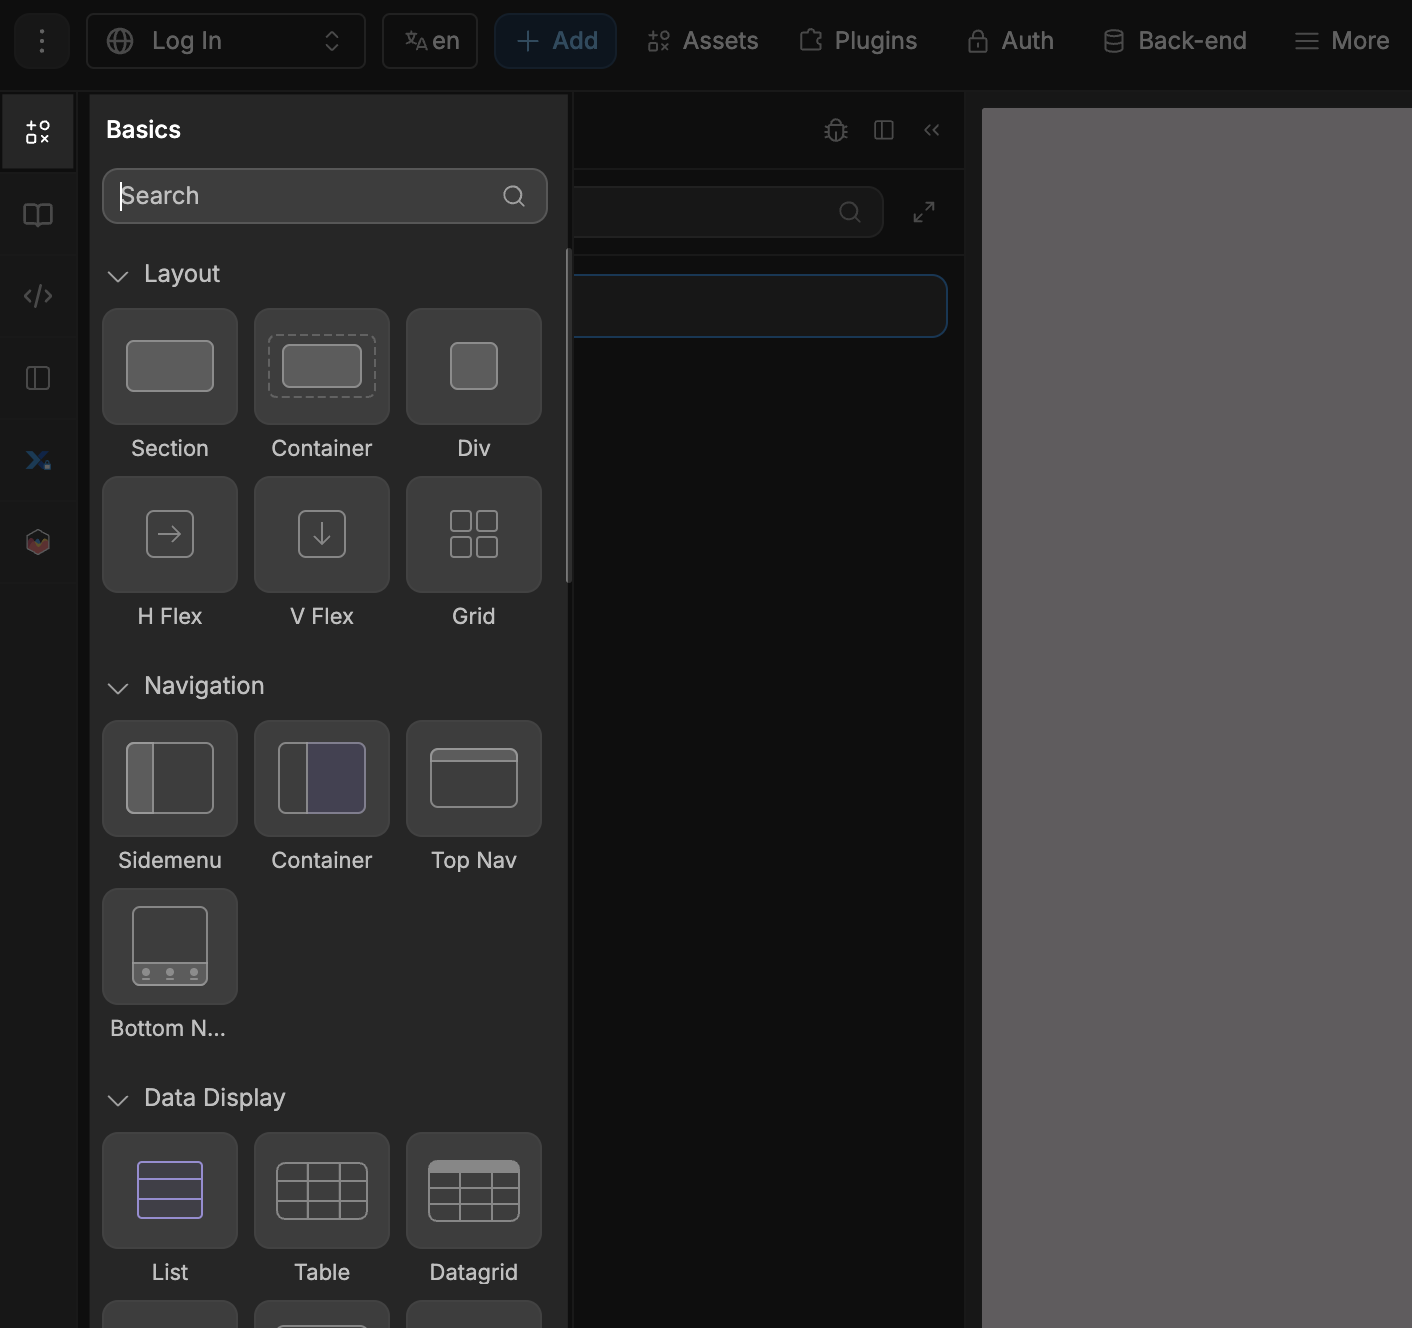
Task: Click the split layout panel icon
Action: click(884, 130)
